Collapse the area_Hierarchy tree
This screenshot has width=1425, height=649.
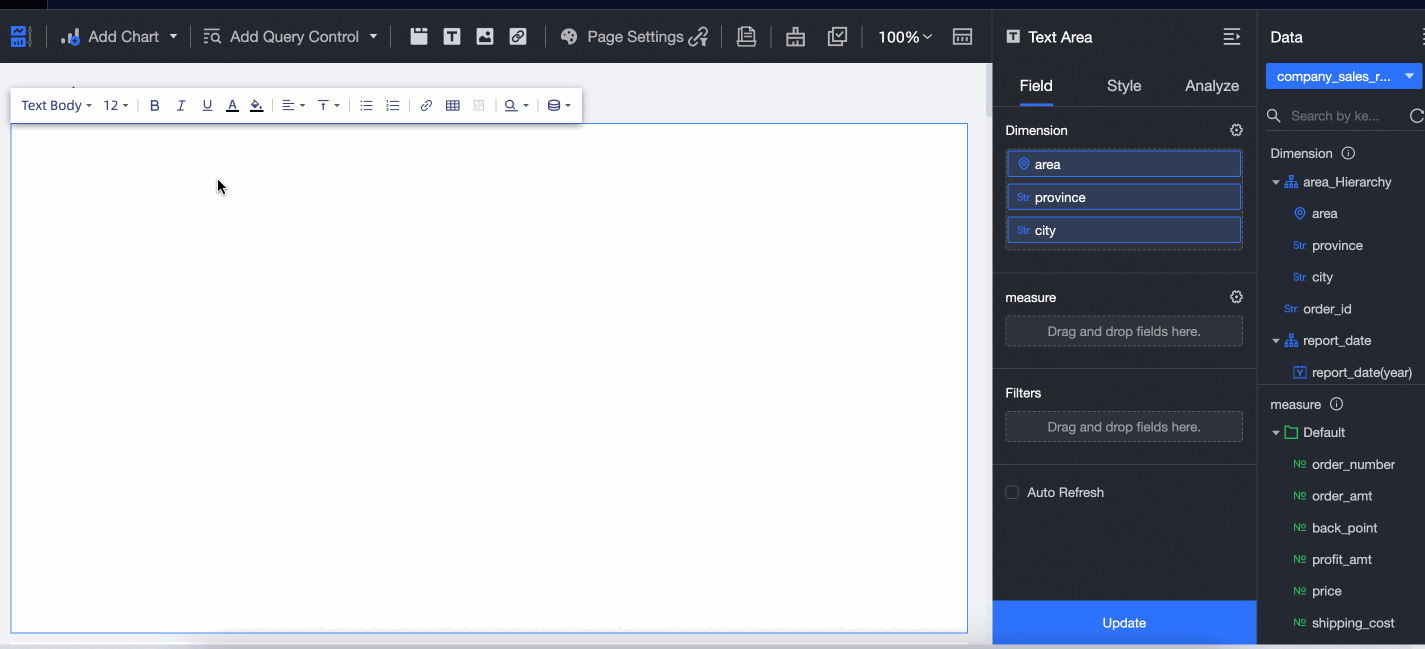(x=1277, y=182)
